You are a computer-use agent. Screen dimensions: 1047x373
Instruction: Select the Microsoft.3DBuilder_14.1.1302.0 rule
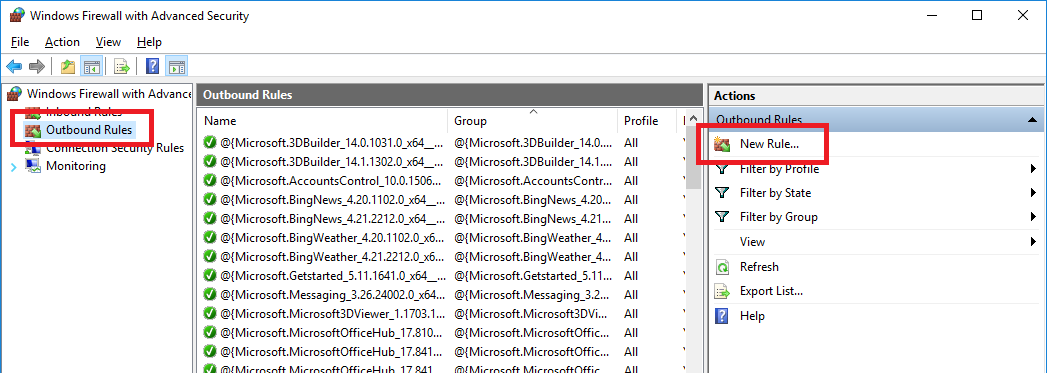pyautogui.click(x=331, y=161)
